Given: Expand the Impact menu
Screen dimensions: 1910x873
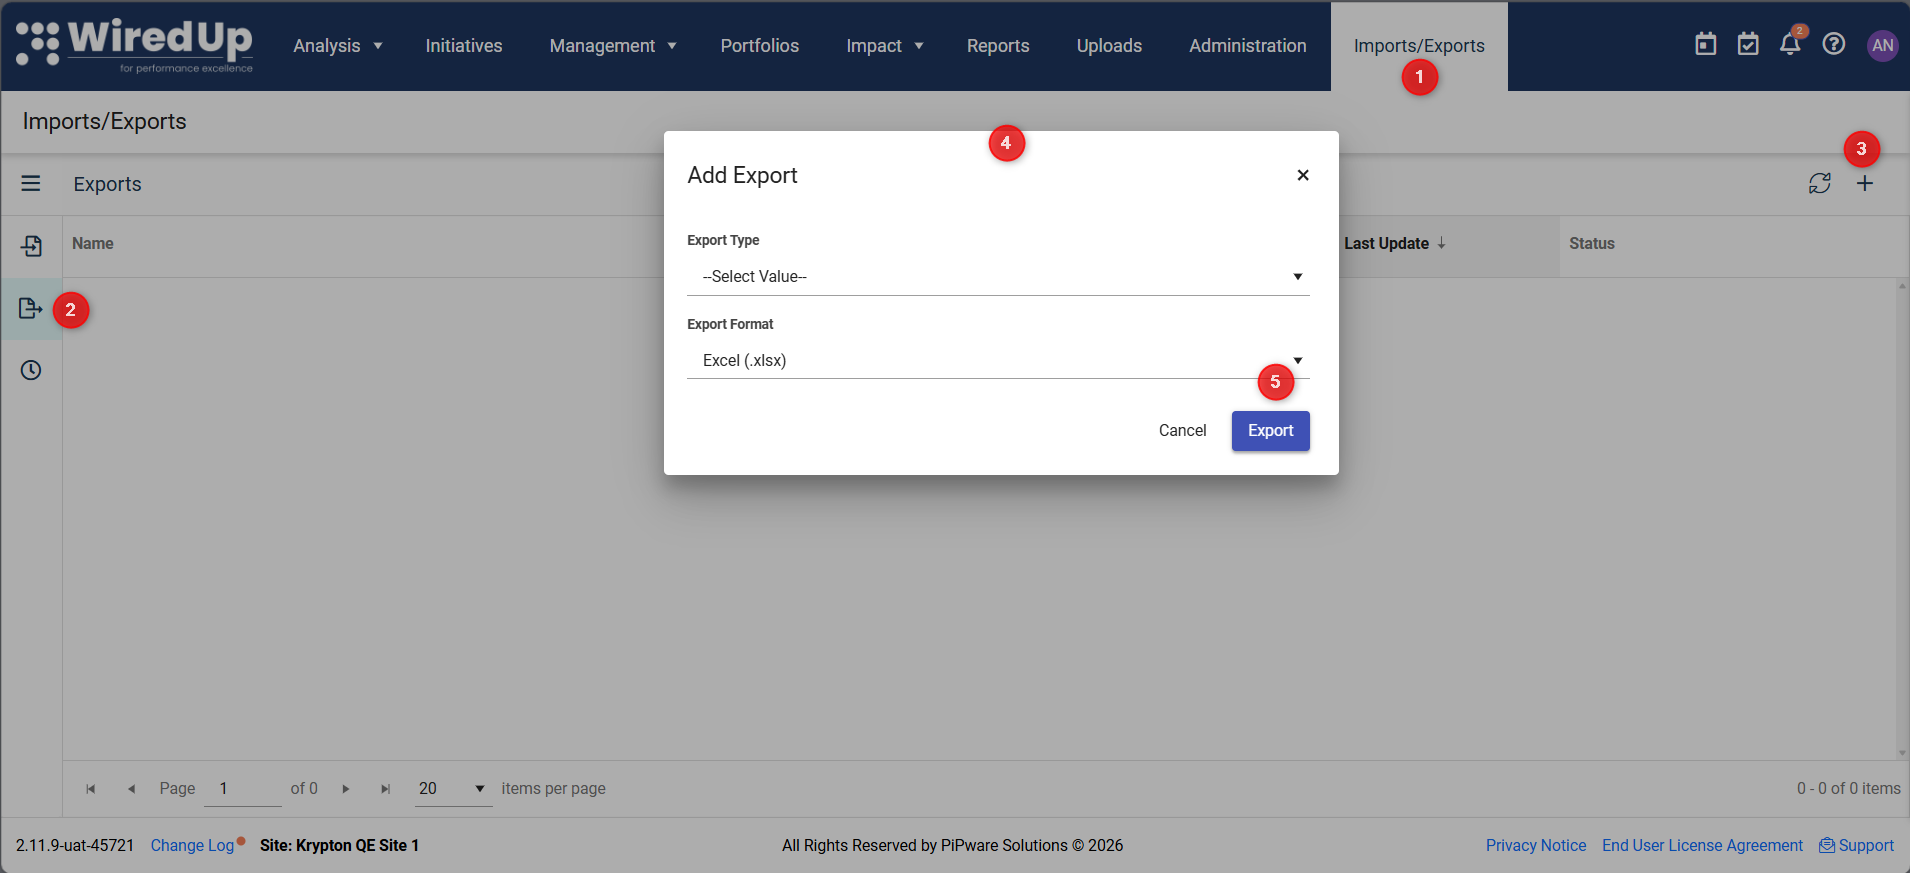Looking at the screenshot, I should (884, 46).
